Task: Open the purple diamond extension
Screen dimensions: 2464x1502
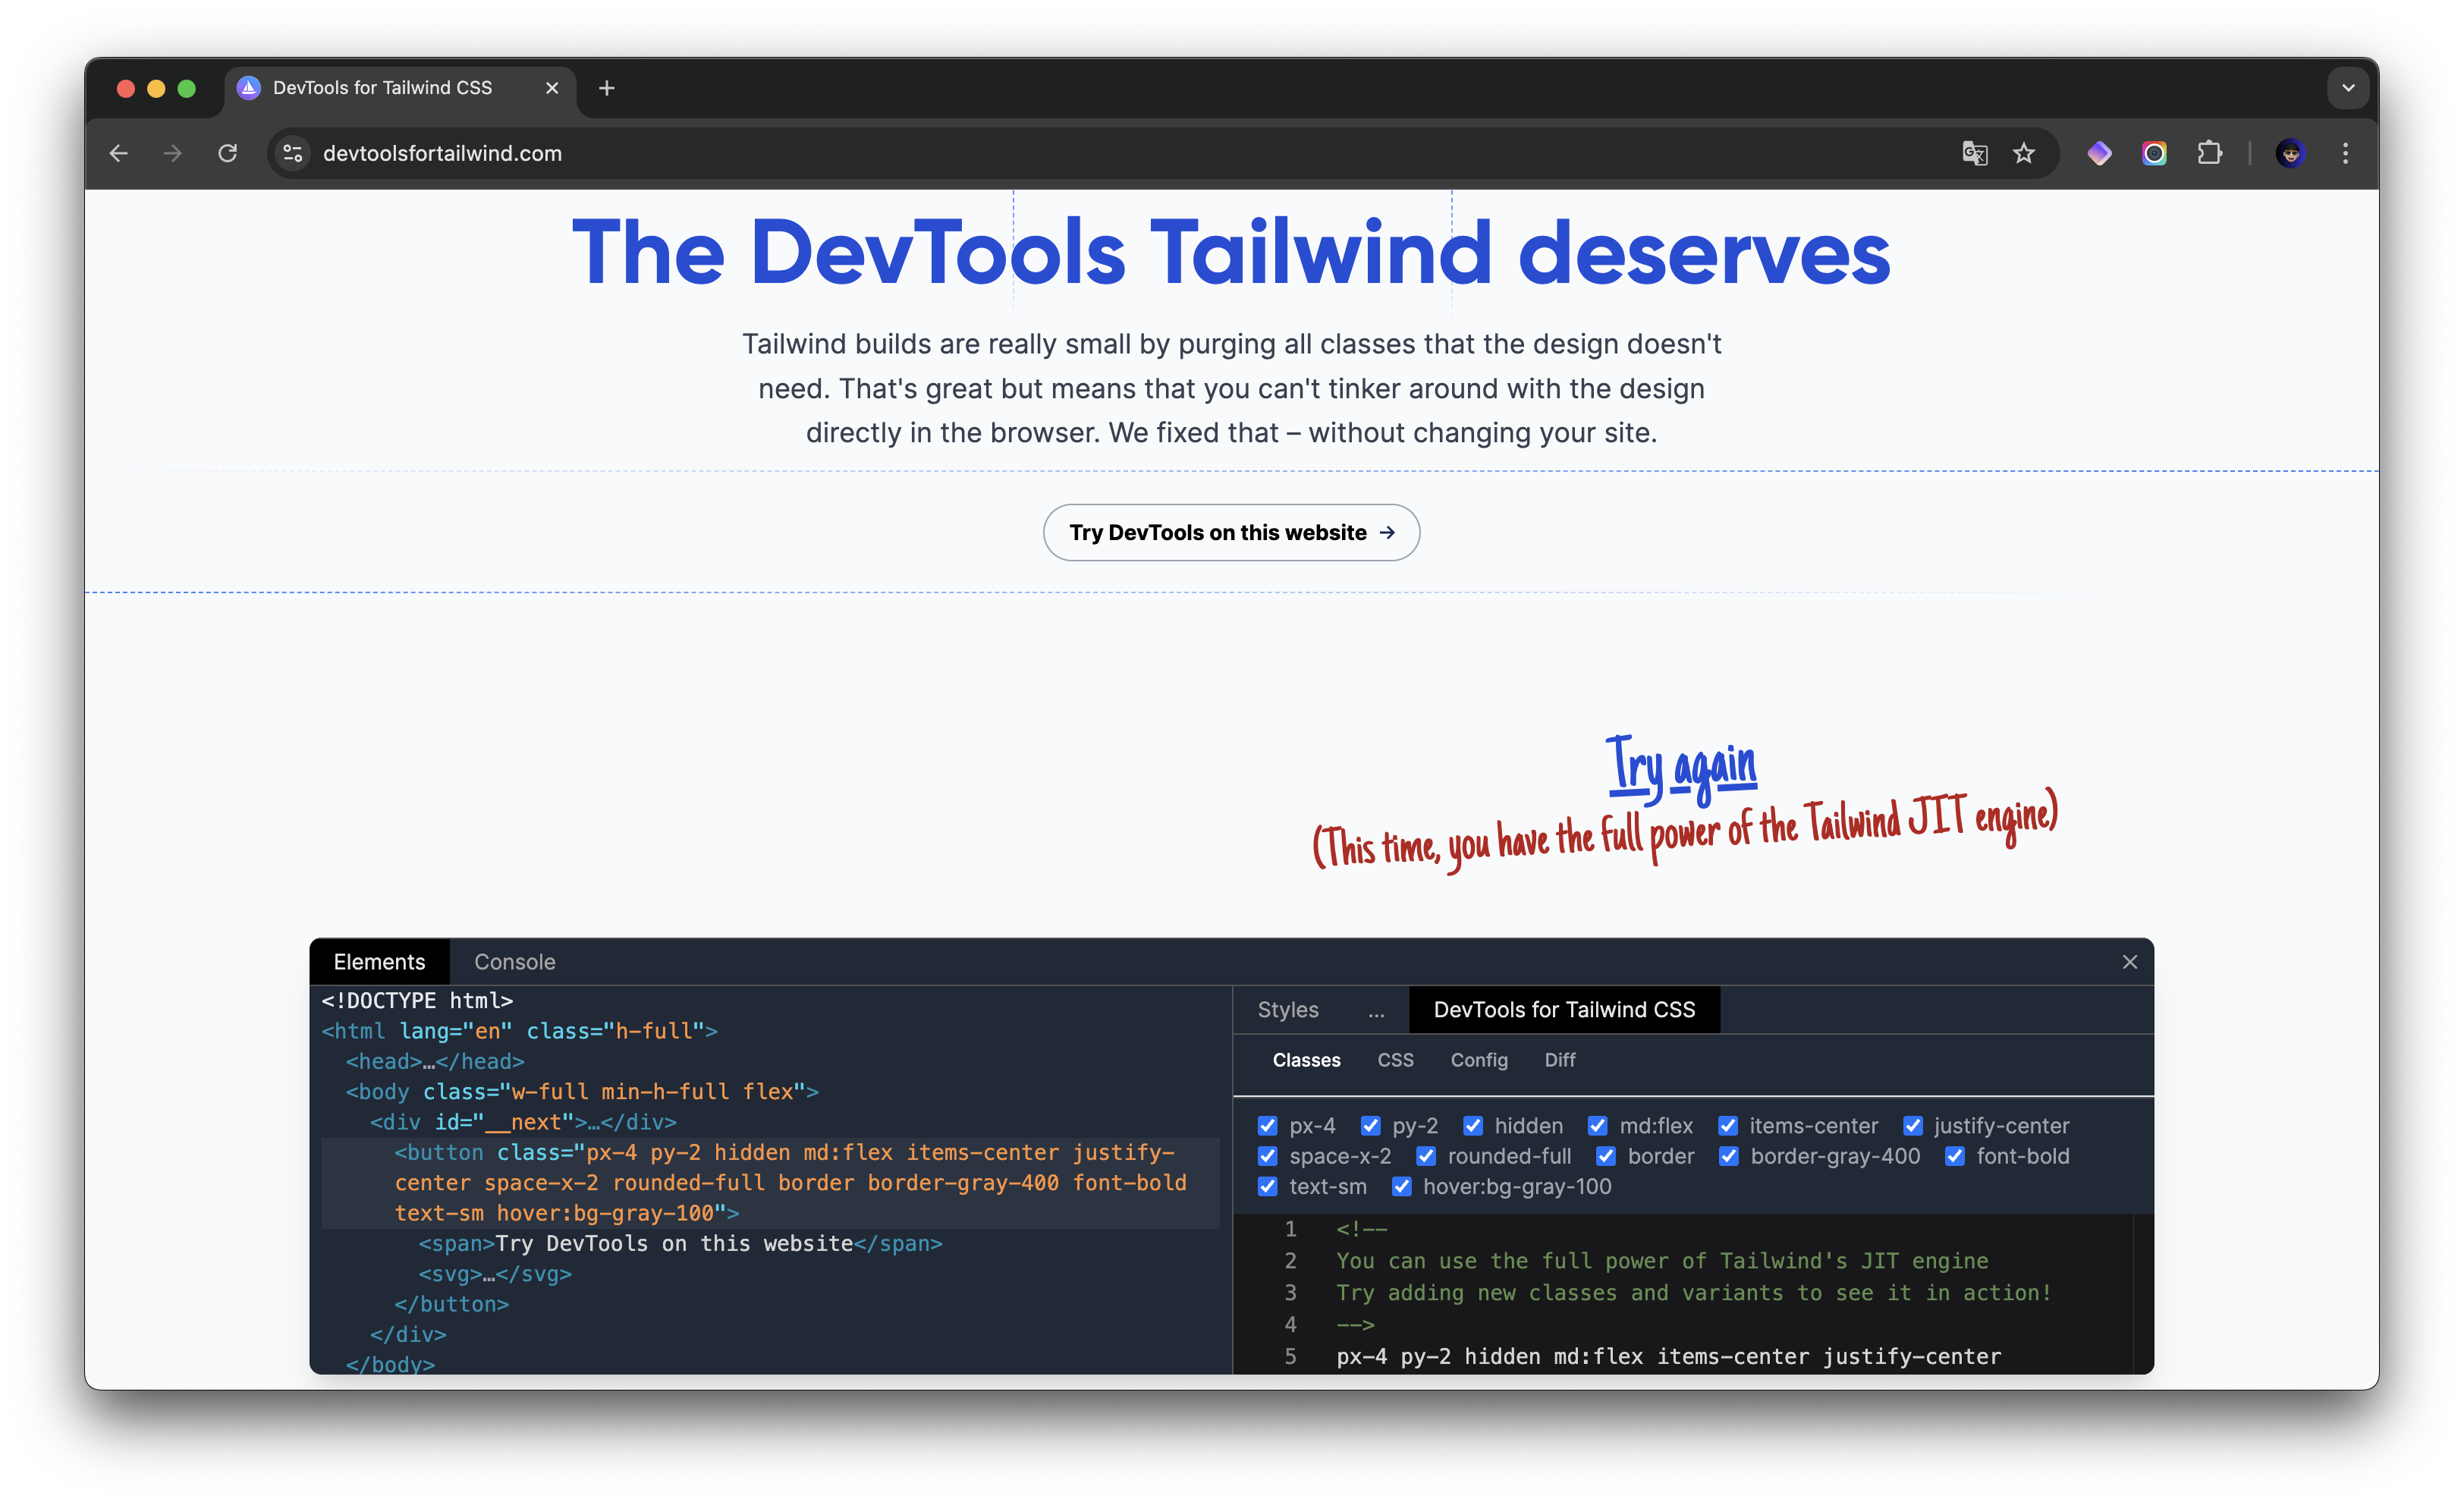Action: click(x=2099, y=153)
